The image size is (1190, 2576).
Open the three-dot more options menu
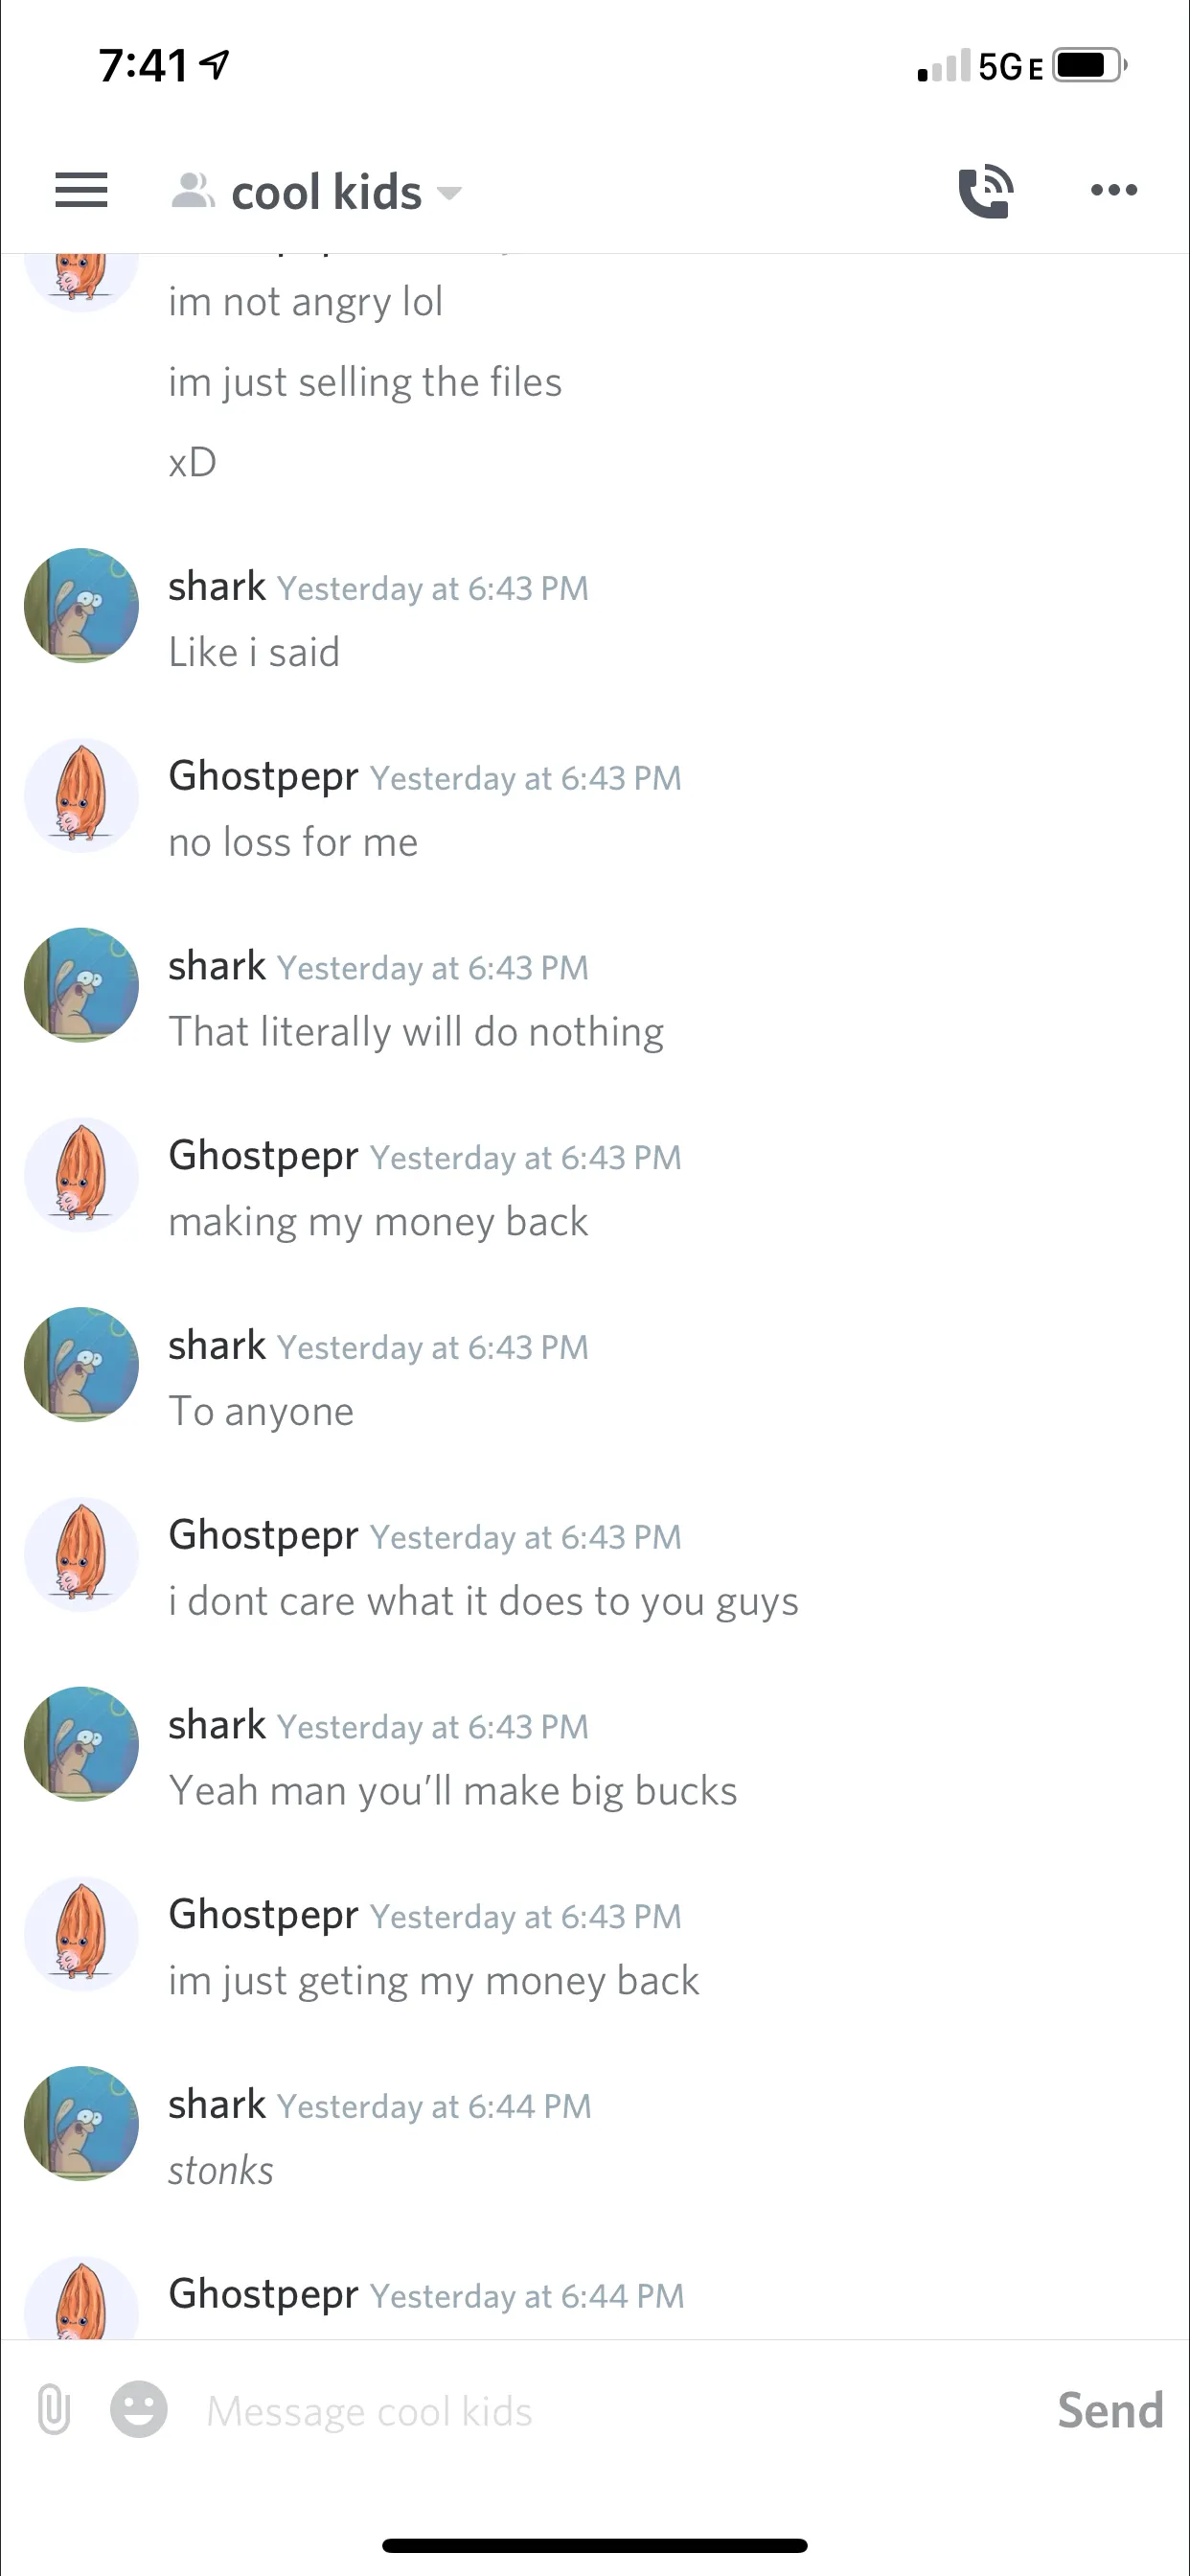pyautogui.click(x=1114, y=190)
